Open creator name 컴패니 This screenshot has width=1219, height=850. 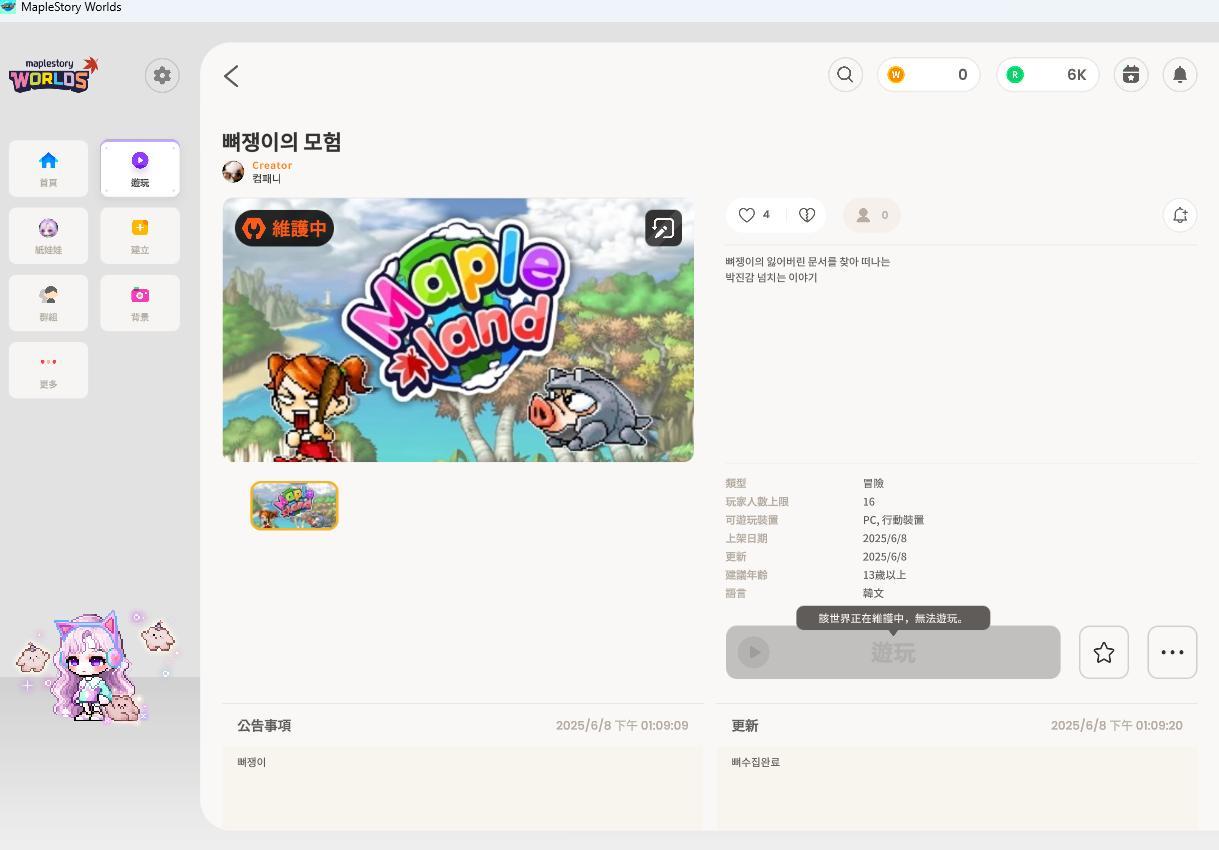pos(266,179)
